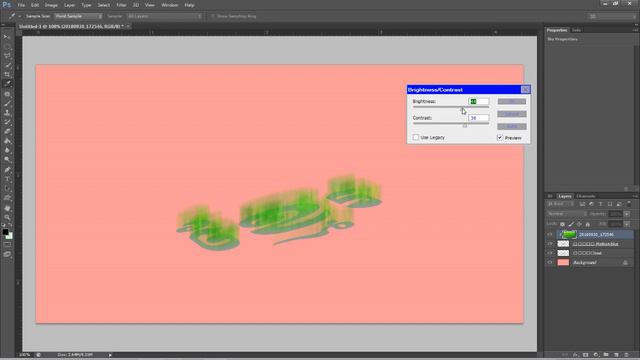Switch to the Info tab

pyautogui.click(x=576, y=30)
